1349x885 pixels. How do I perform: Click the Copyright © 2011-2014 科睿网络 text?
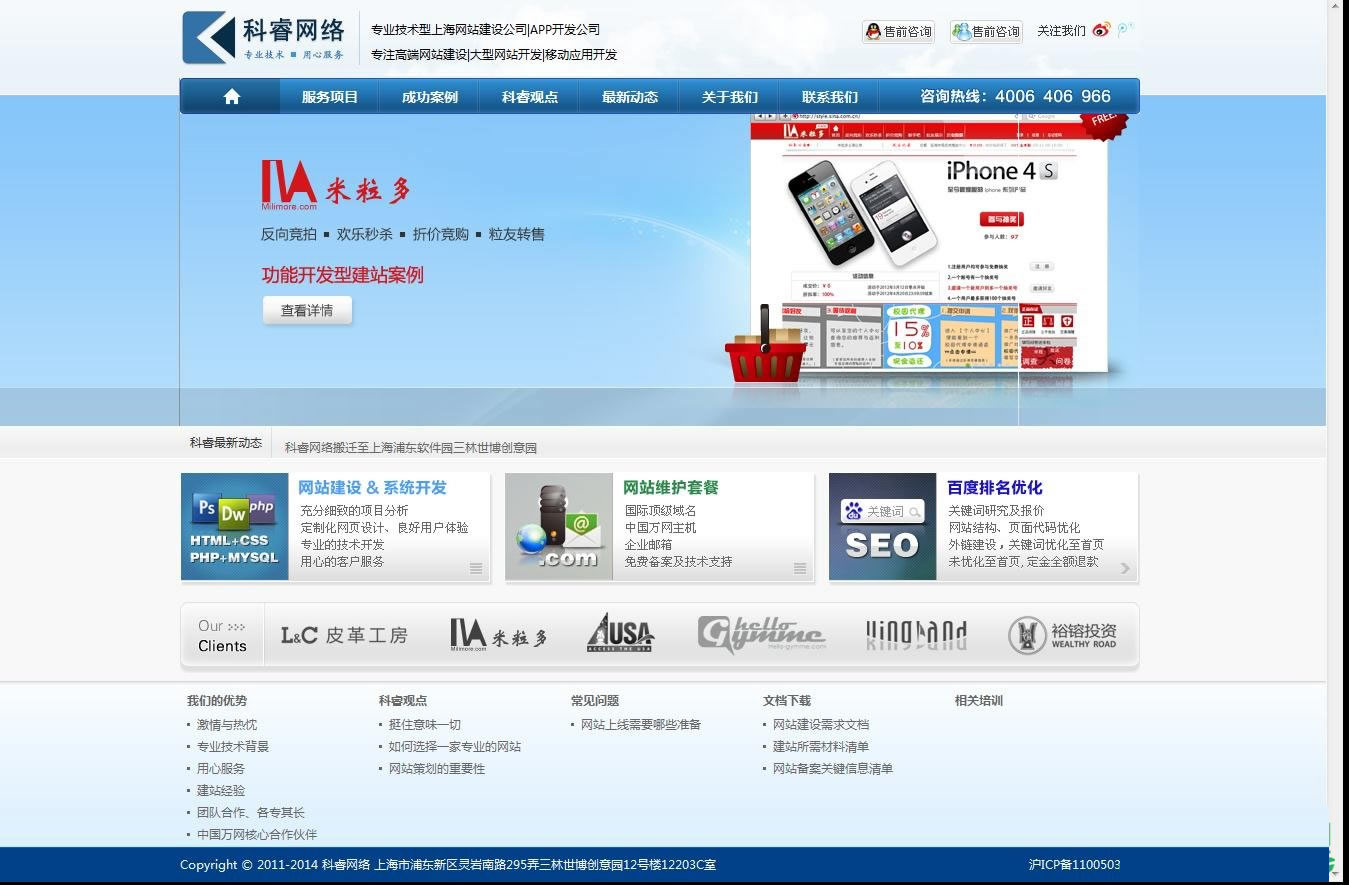[x=275, y=864]
